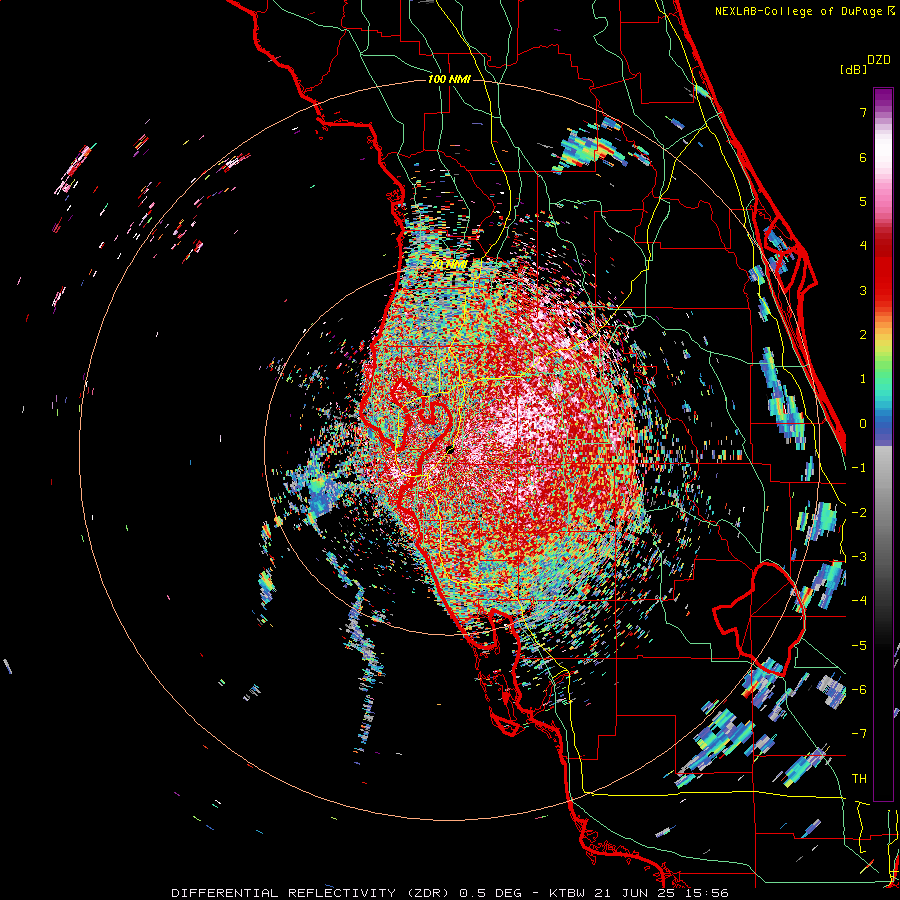900x900 pixels.
Task: Select the 2 dB scale label
Action: 863,335
